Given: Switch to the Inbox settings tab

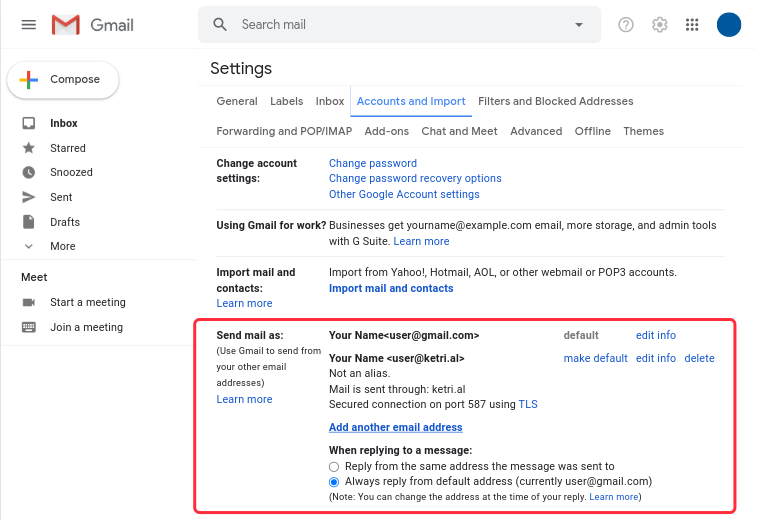Looking at the screenshot, I should point(330,101).
